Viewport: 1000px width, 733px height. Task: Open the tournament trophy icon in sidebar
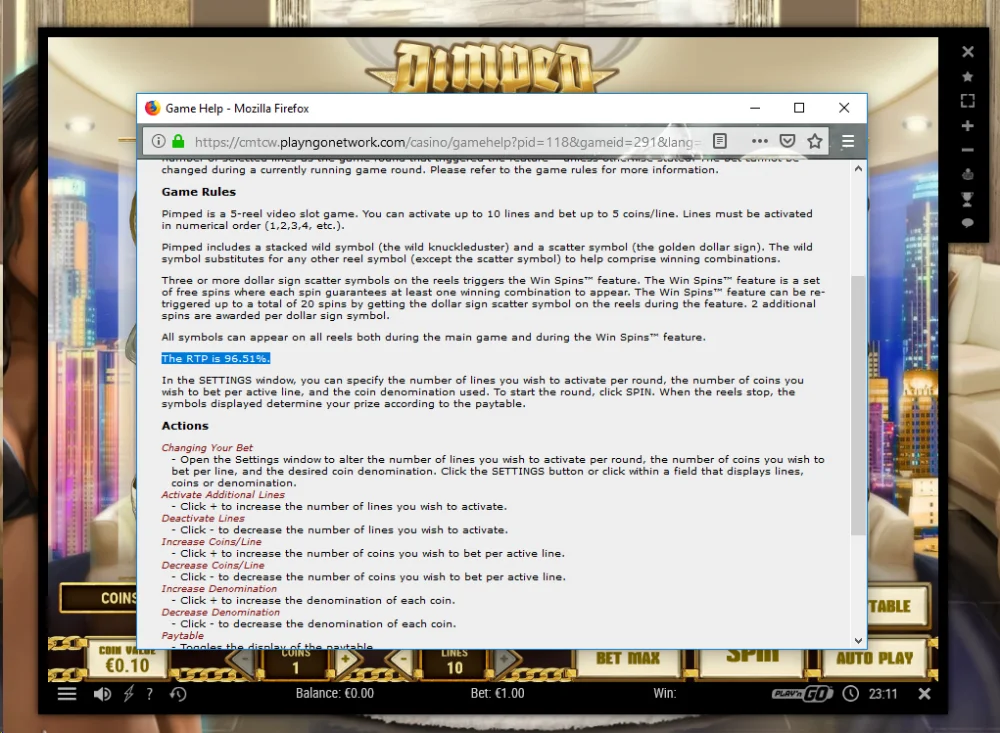[x=967, y=199]
